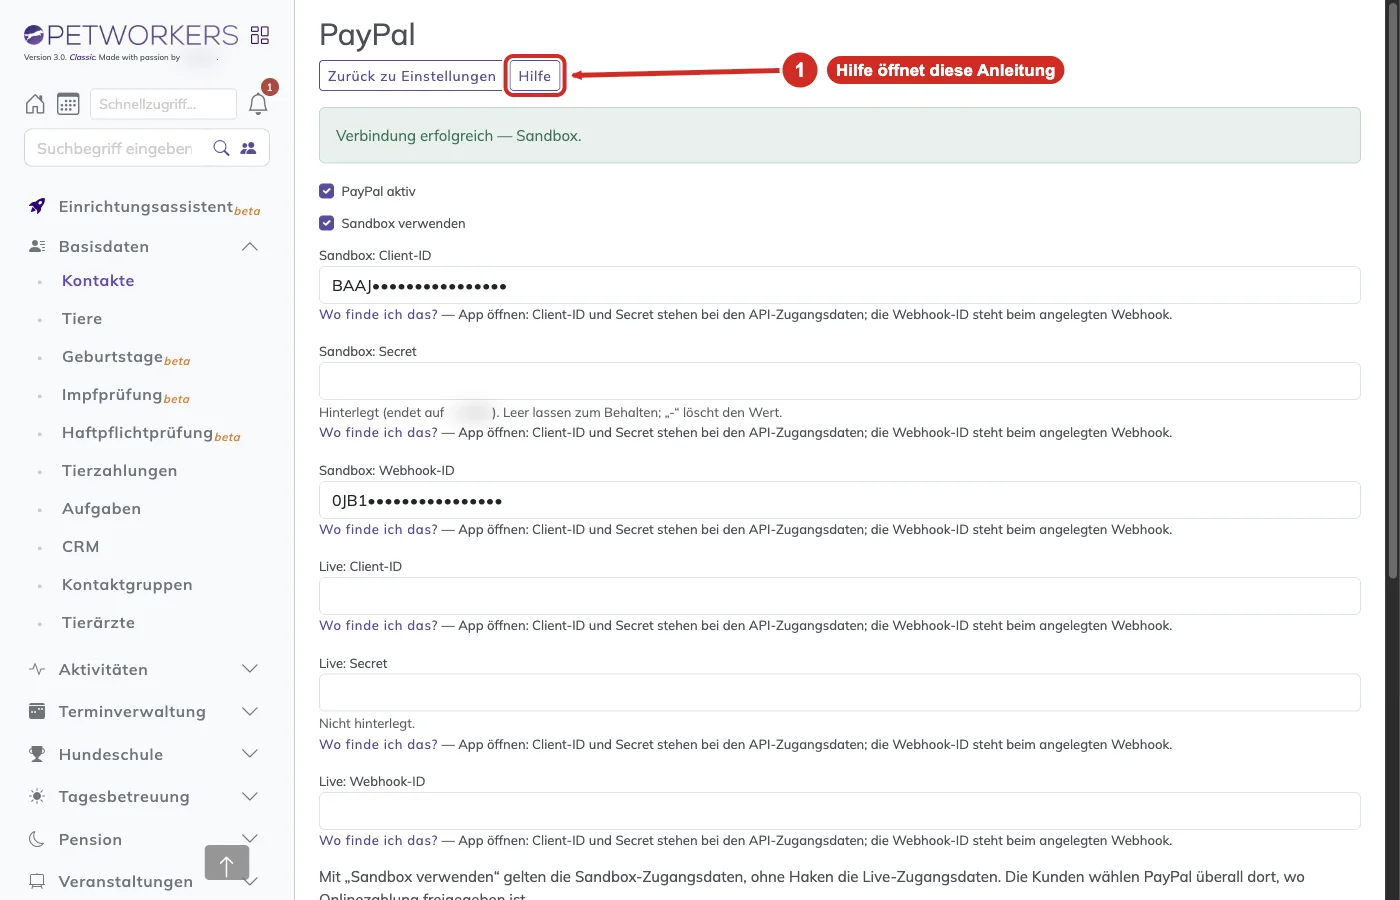Focus the Schnellzugriff quick access field
This screenshot has height=900, width=1400.
click(163, 104)
